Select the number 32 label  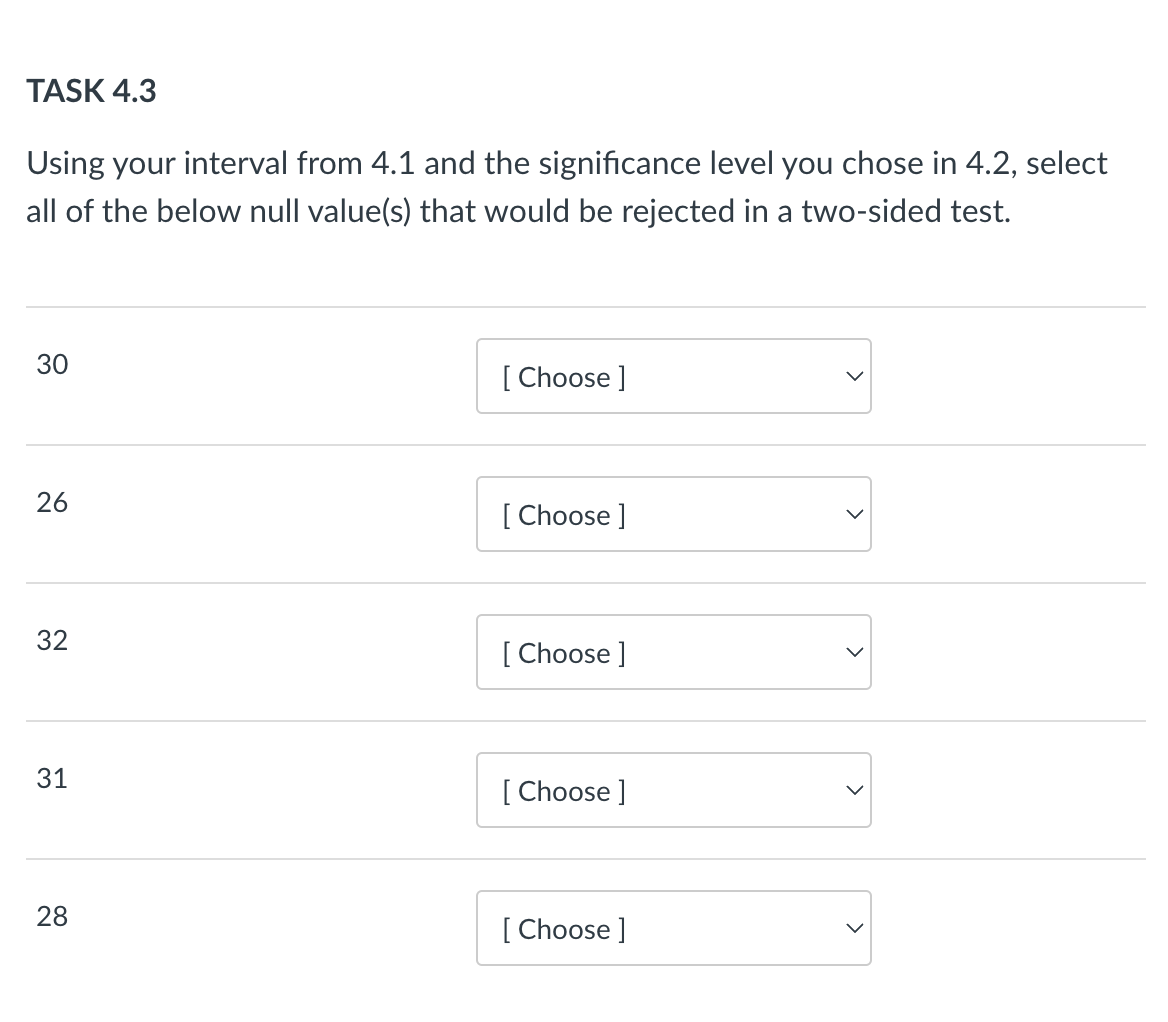point(53,640)
